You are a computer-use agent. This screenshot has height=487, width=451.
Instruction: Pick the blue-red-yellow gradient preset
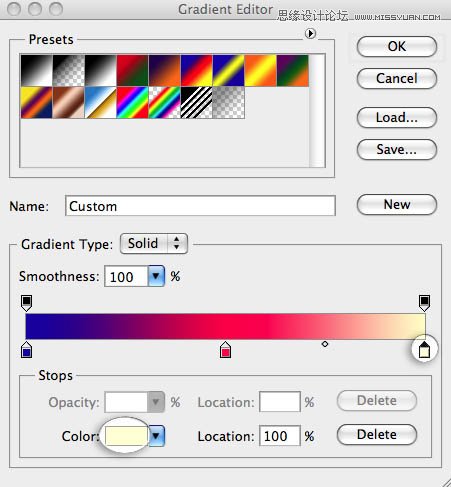[x=197, y=71]
